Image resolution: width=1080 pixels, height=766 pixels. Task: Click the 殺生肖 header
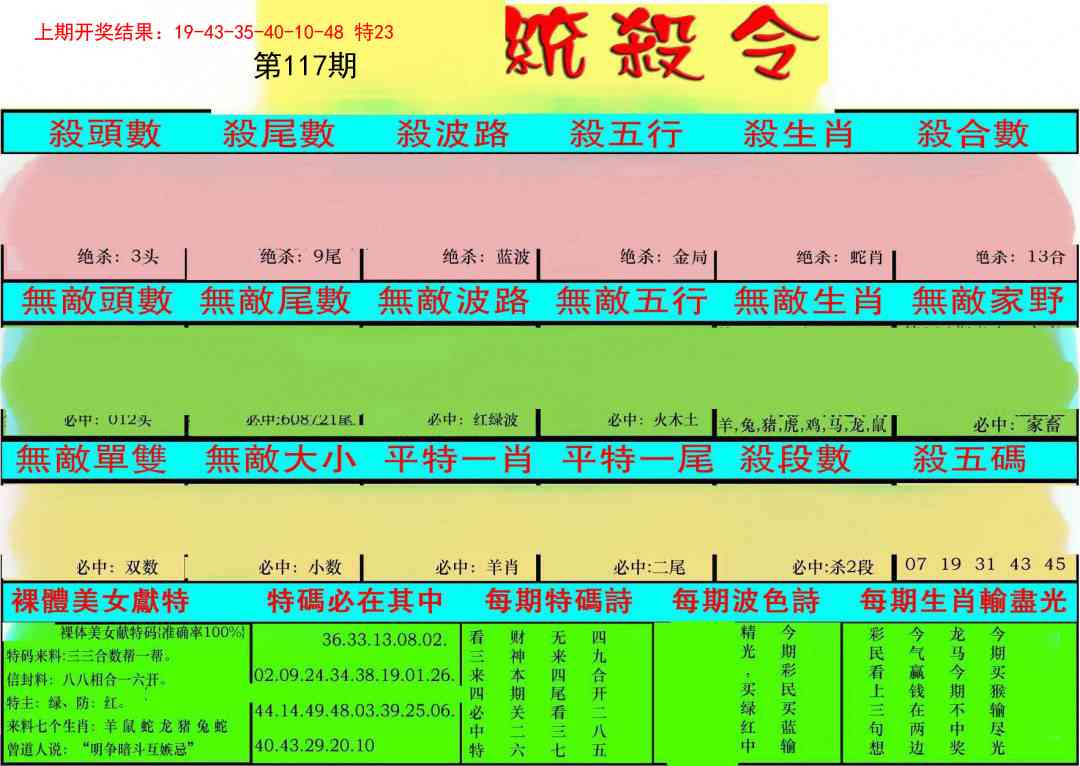798,133
